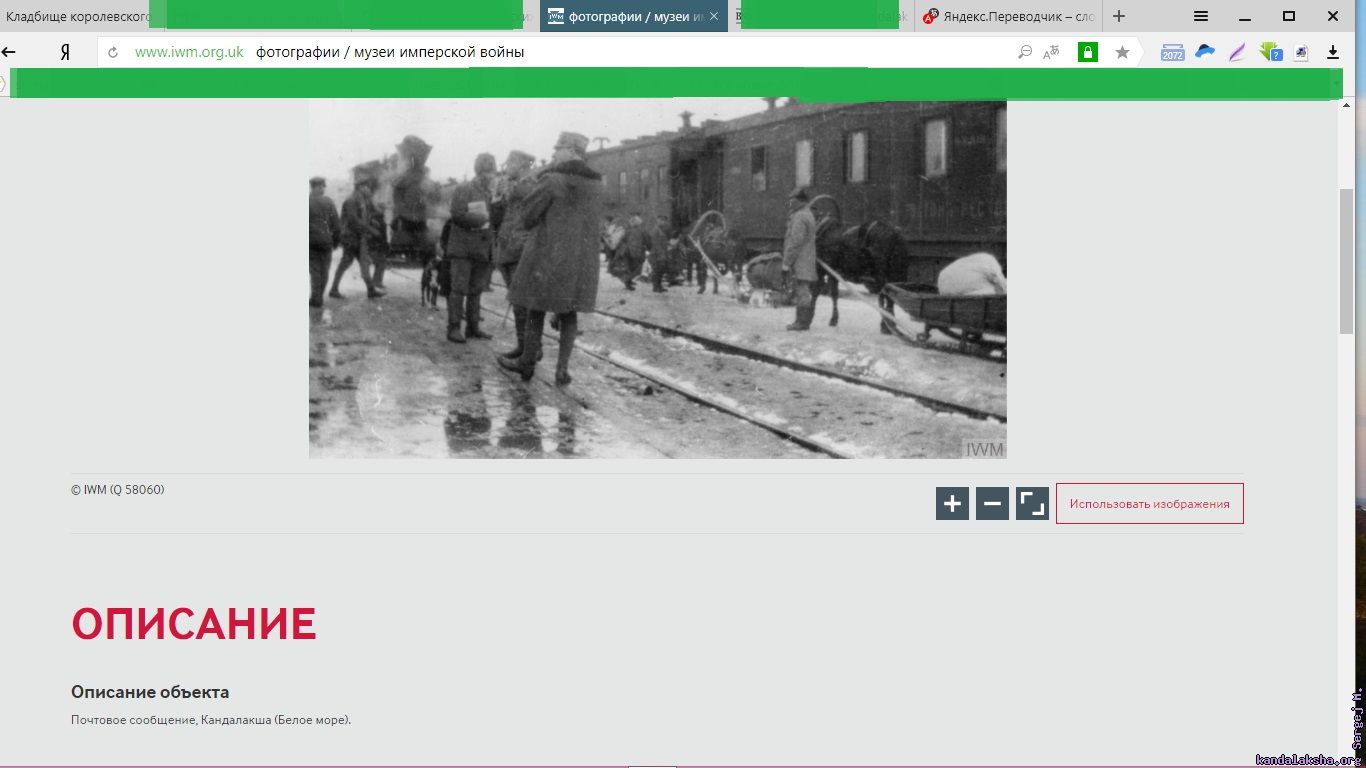The image size is (1366, 768).
Task: Click the purple feather extension icon
Action: coord(1237,52)
